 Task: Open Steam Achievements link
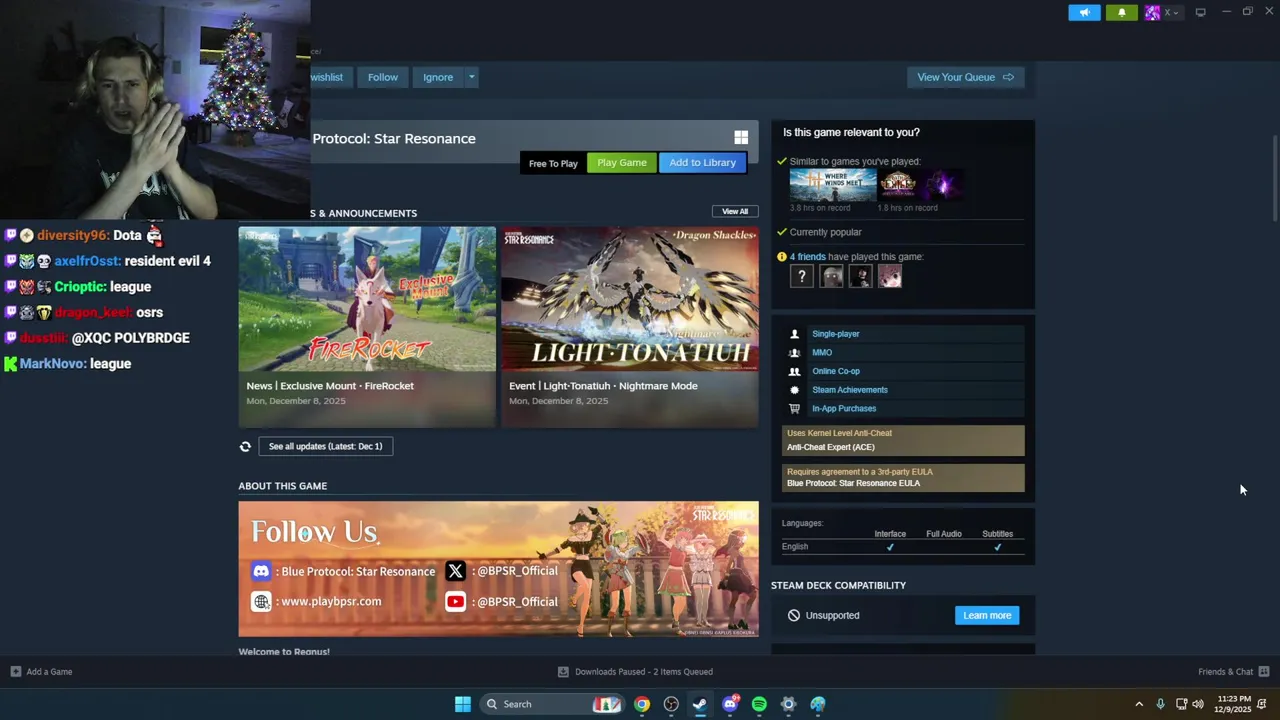click(x=850, y=390)
